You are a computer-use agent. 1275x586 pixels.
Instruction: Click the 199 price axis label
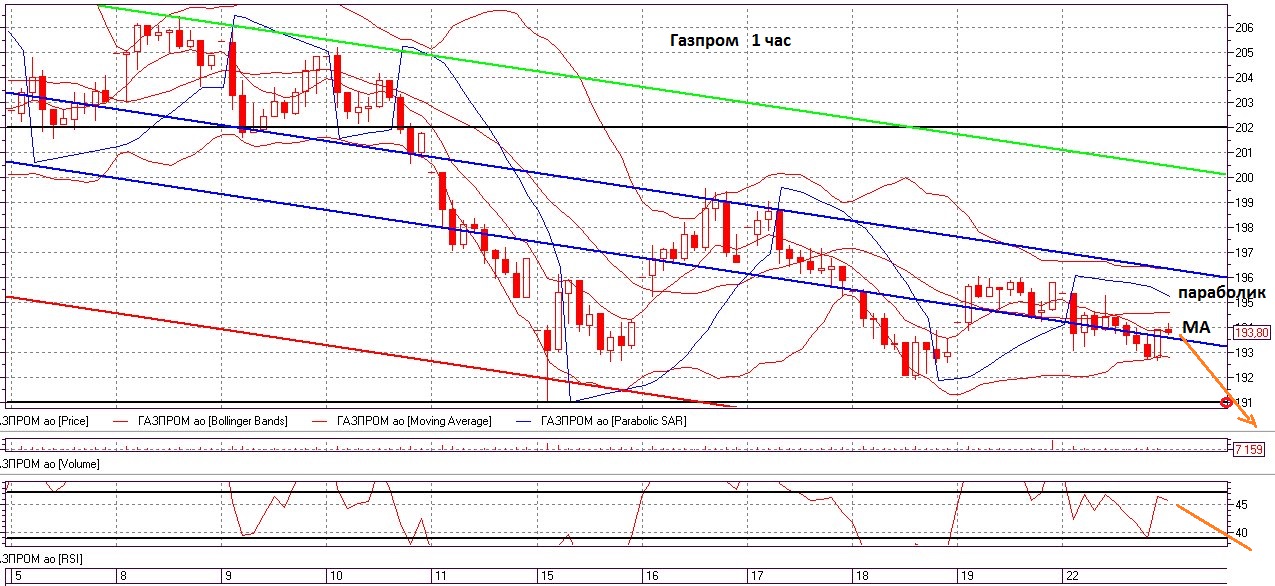[x=1244, y=202]
